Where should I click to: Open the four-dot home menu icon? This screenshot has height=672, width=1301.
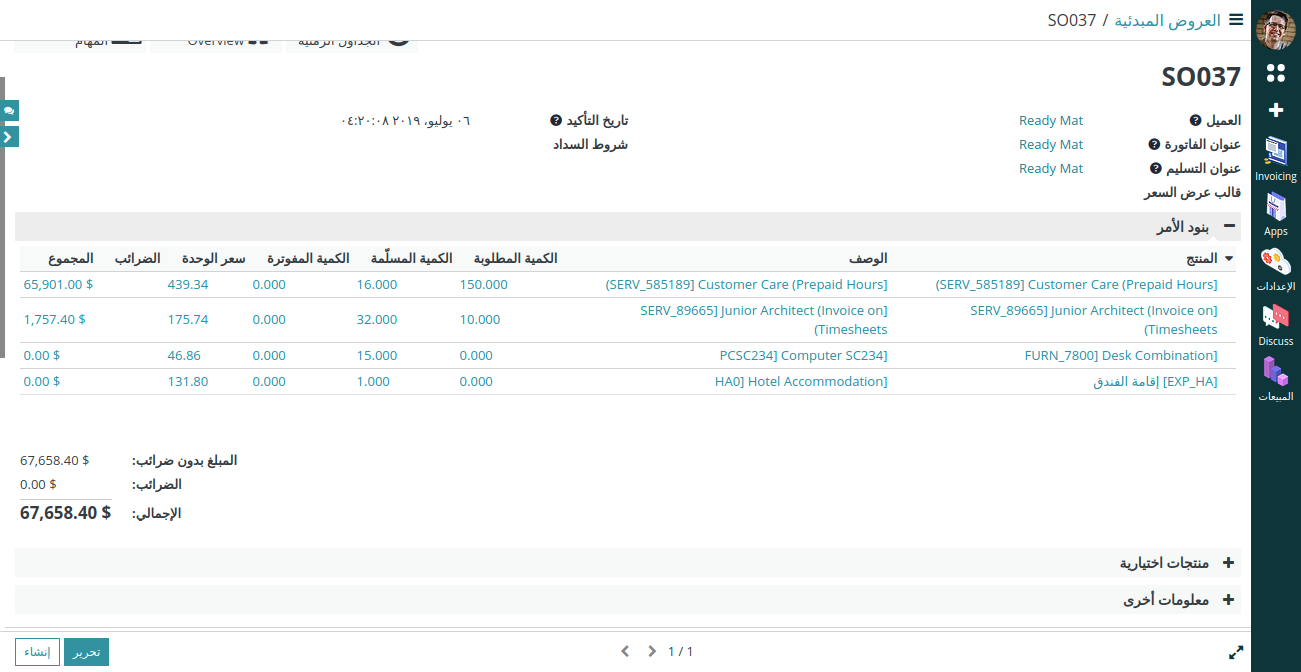[x=1275, y=73]
